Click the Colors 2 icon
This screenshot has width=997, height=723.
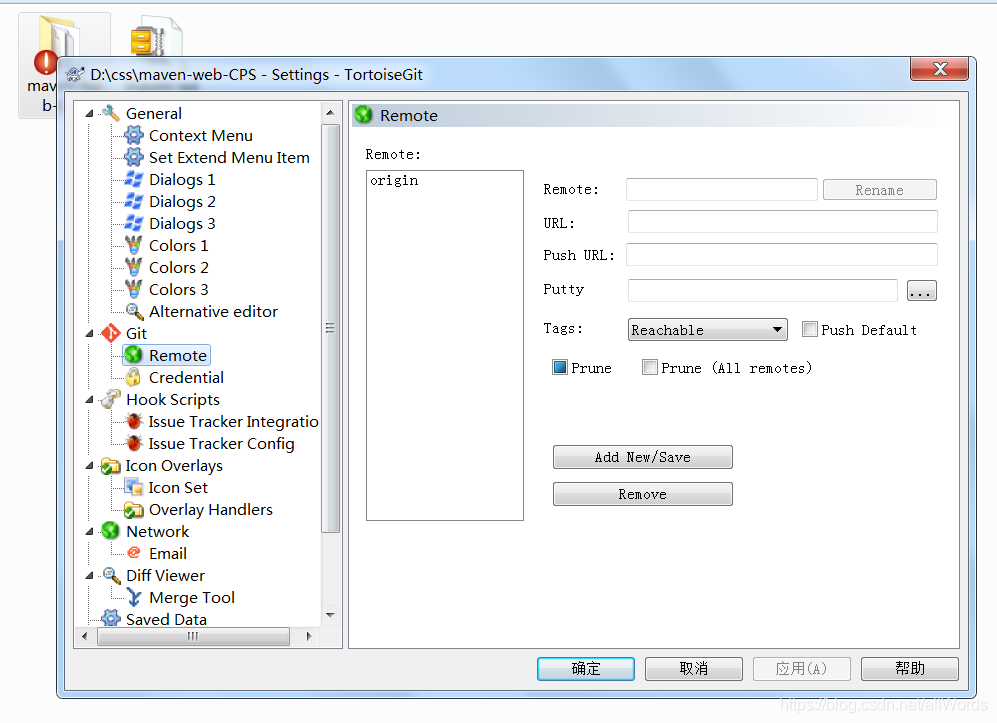134,267
